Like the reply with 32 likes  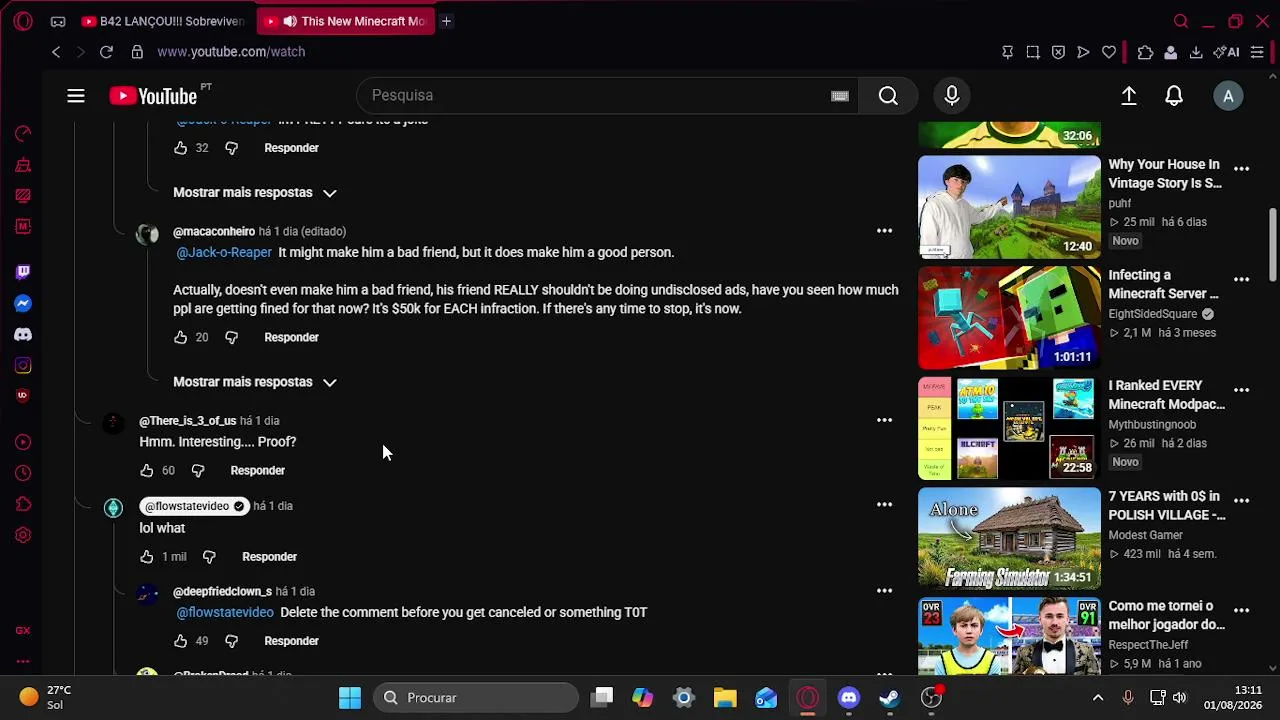180,148
